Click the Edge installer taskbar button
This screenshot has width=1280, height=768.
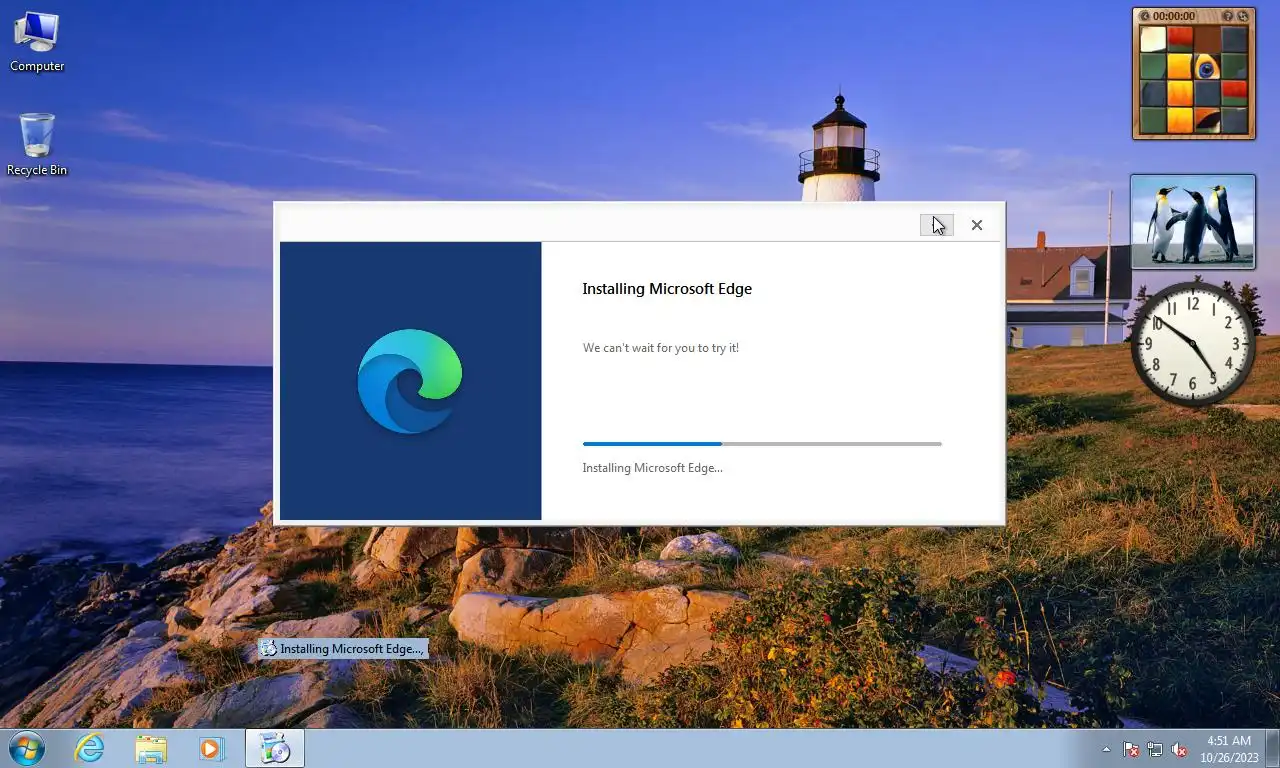274,748
